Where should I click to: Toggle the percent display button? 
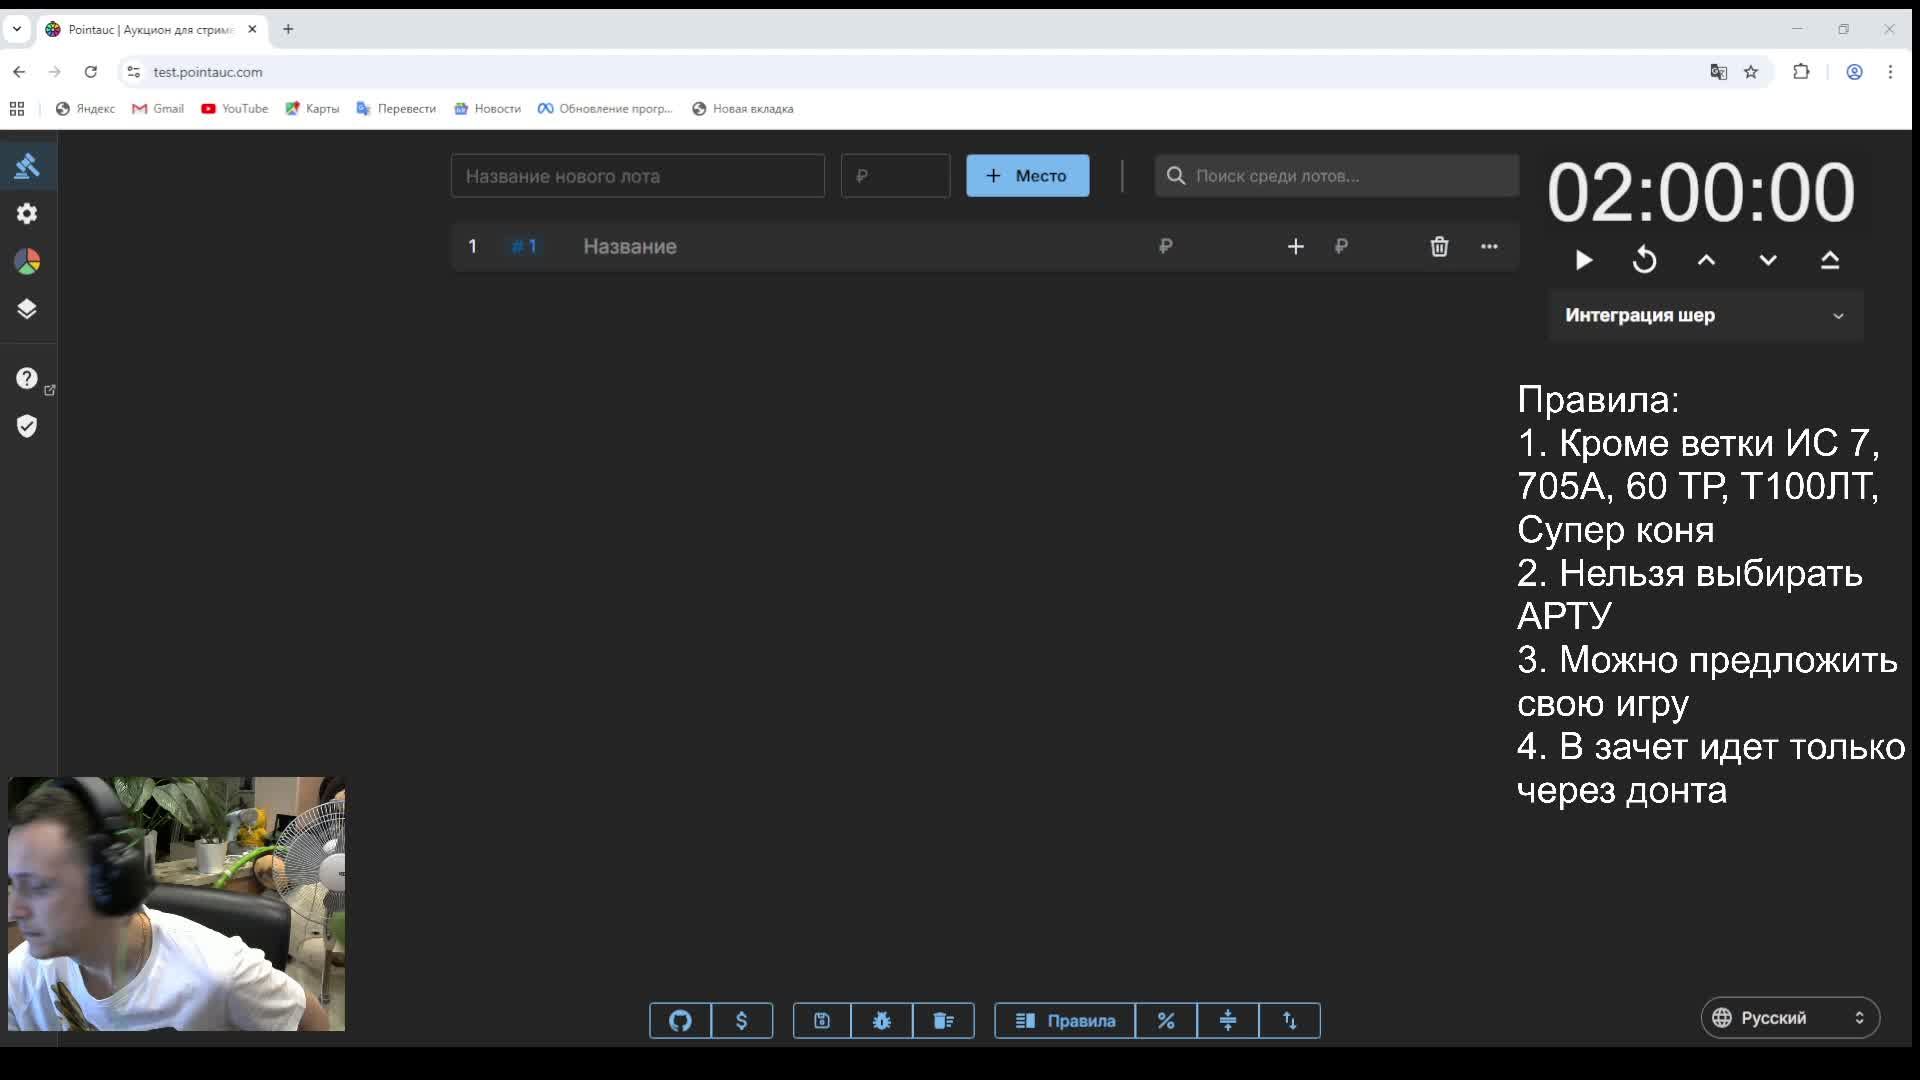1166,1021
